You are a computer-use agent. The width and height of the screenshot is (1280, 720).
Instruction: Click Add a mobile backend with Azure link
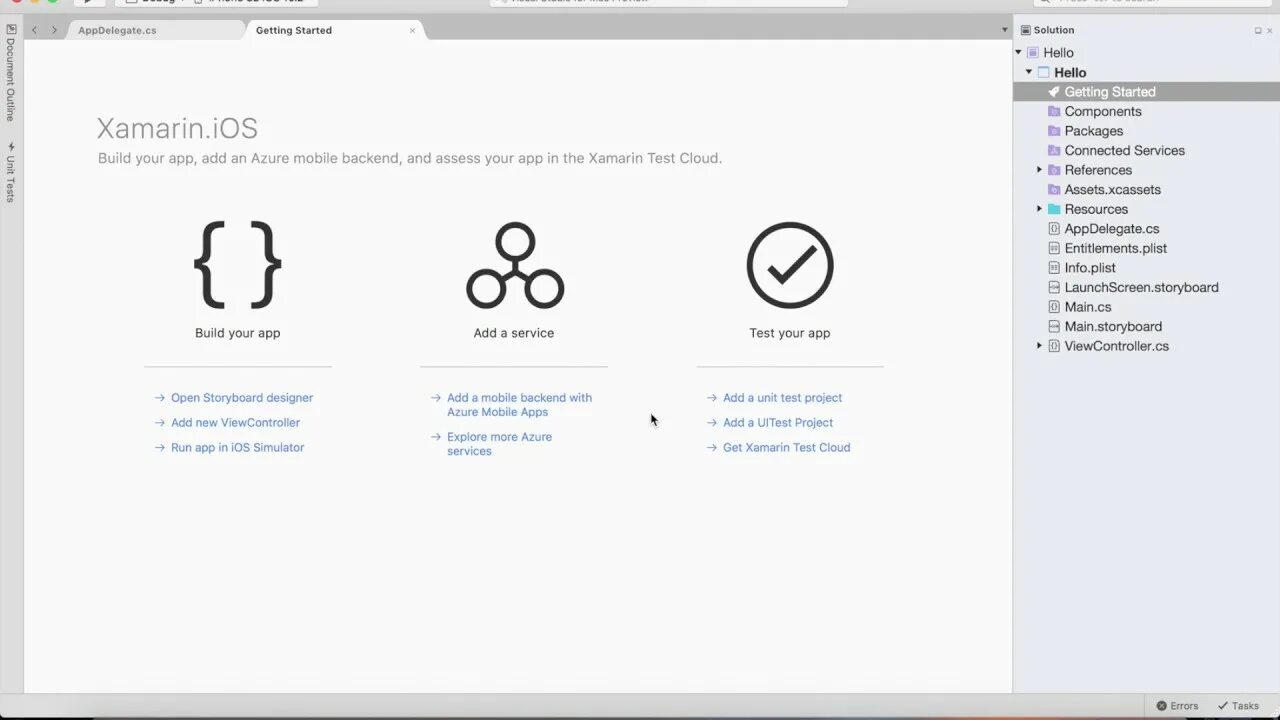coord(519,405)
